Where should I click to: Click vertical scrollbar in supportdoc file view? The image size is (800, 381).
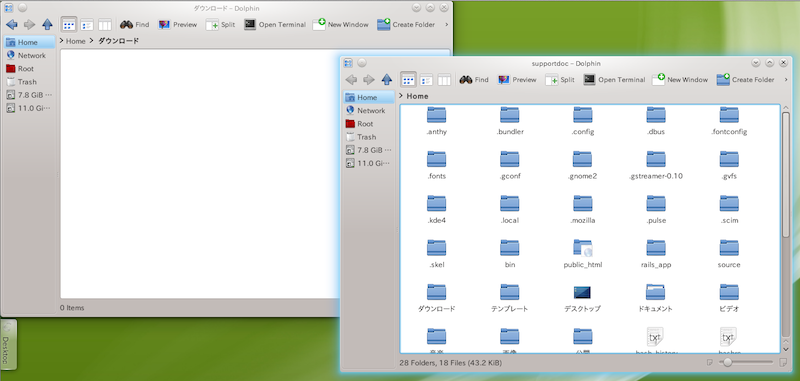[786, 174]
